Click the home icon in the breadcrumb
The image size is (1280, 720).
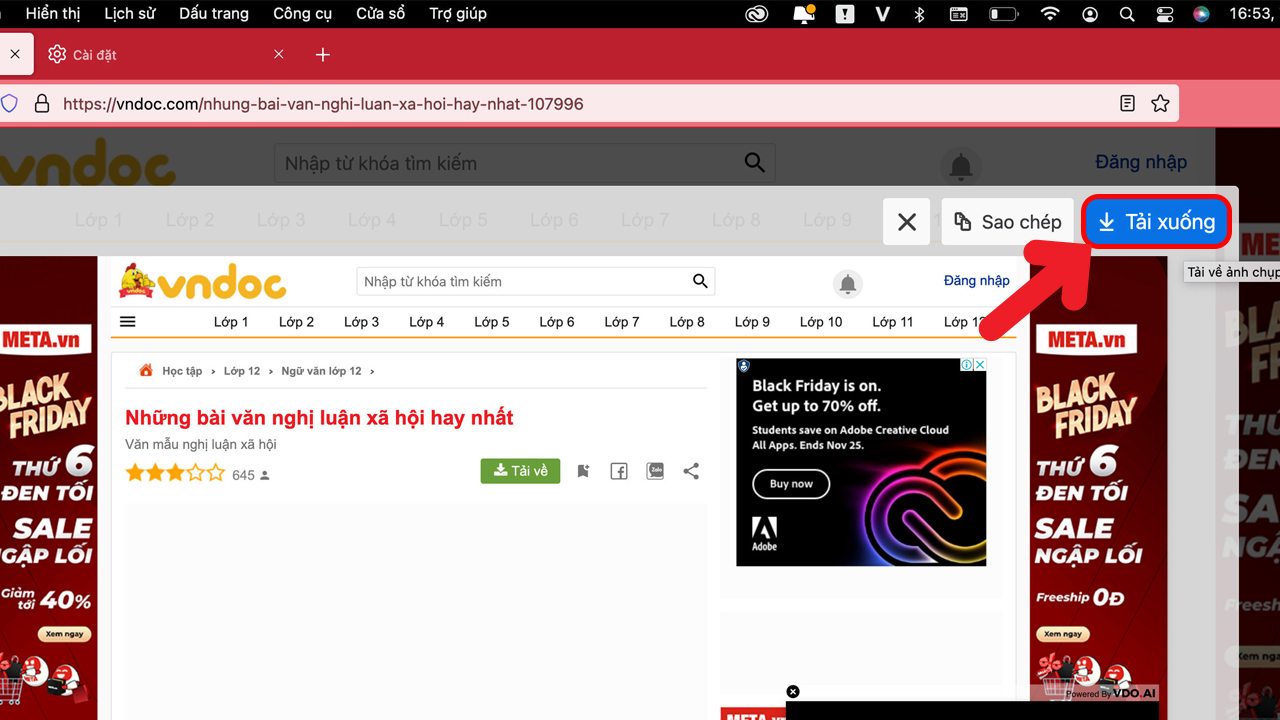(x=146, y=370)
